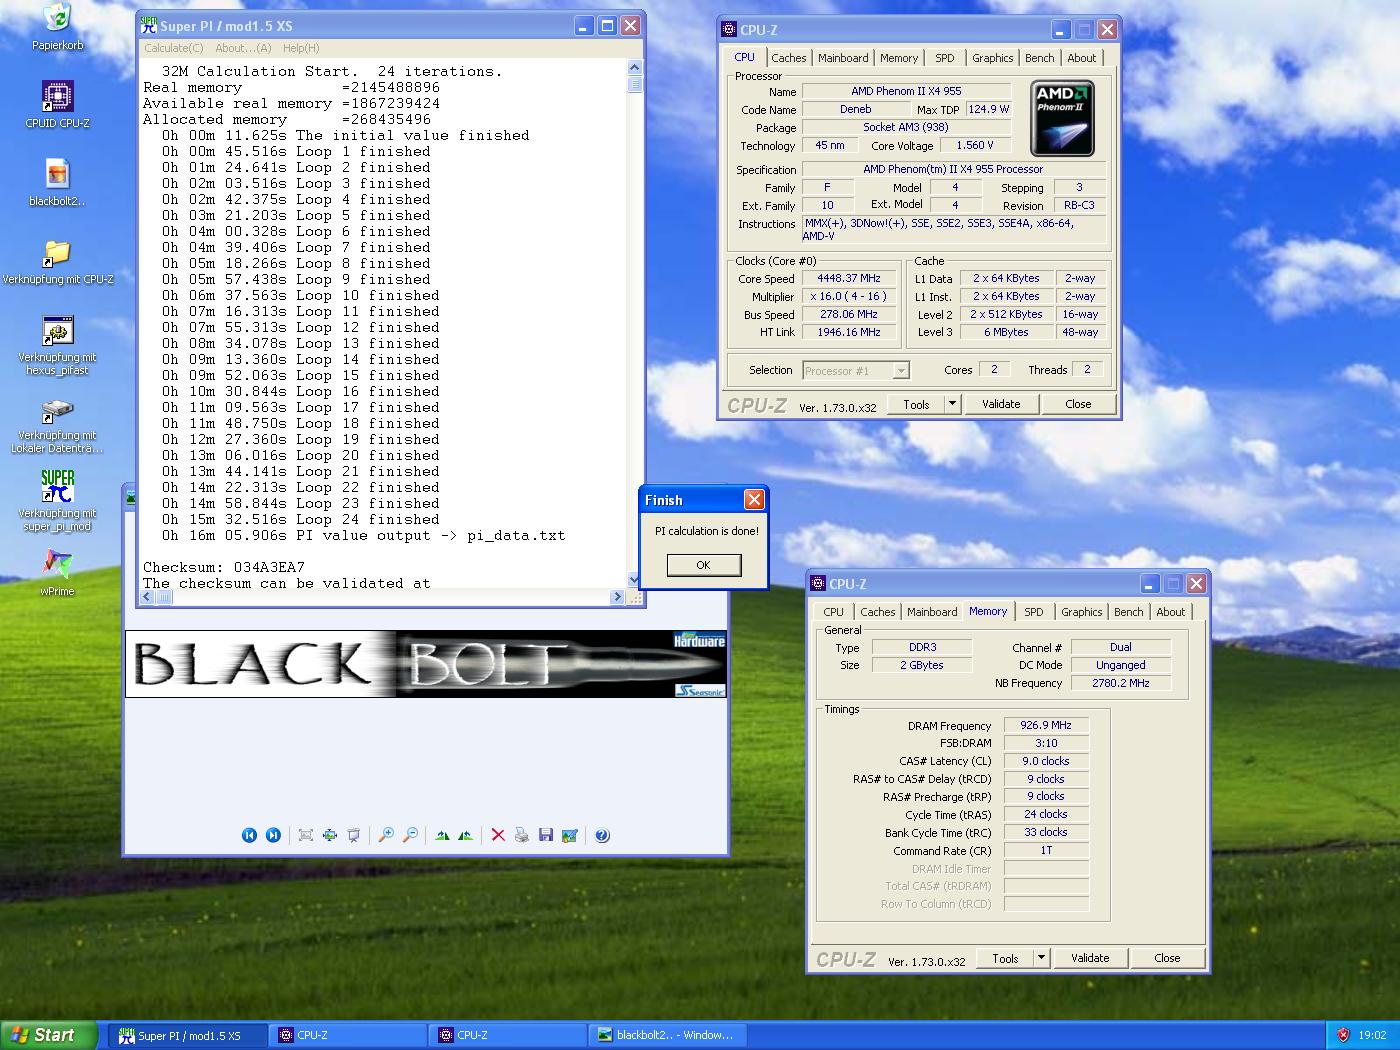The image size is (1400, 1050).
Task: Save picture copy with floppy icon
Action: (546, 835)
